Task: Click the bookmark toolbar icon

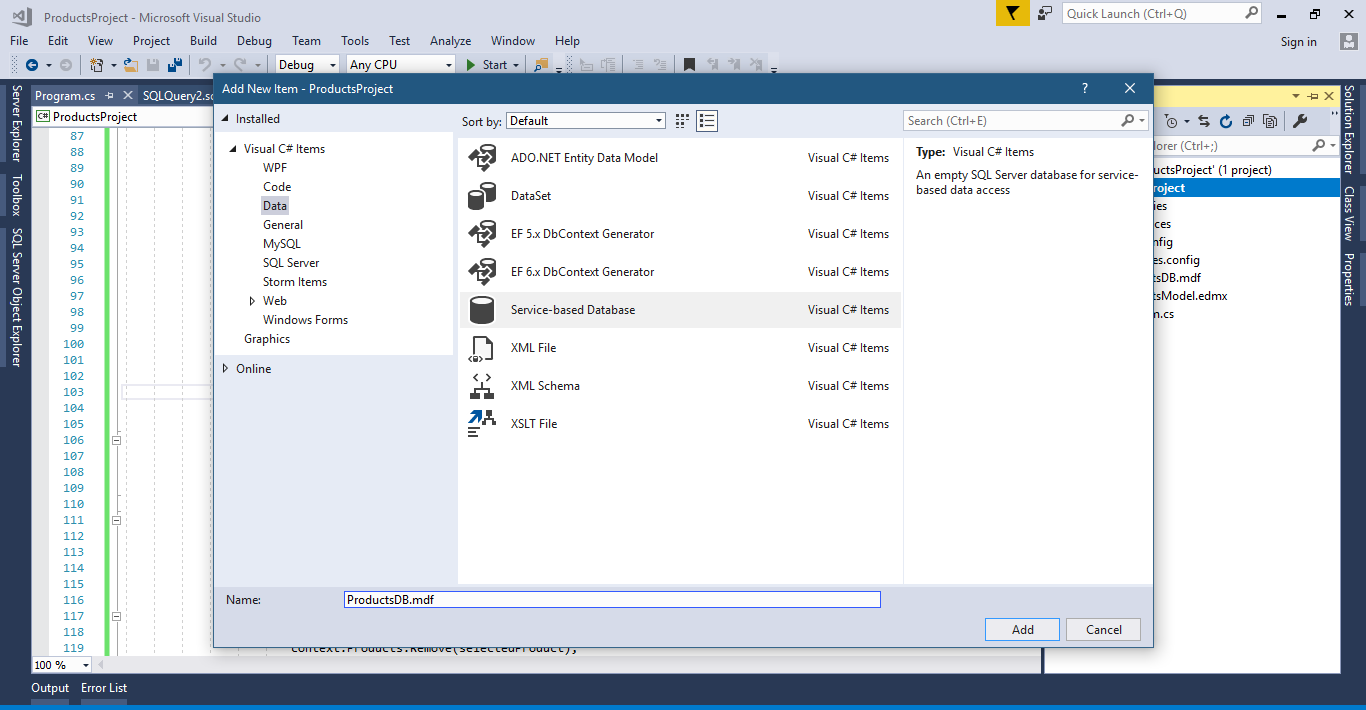Action: [689, 65]
